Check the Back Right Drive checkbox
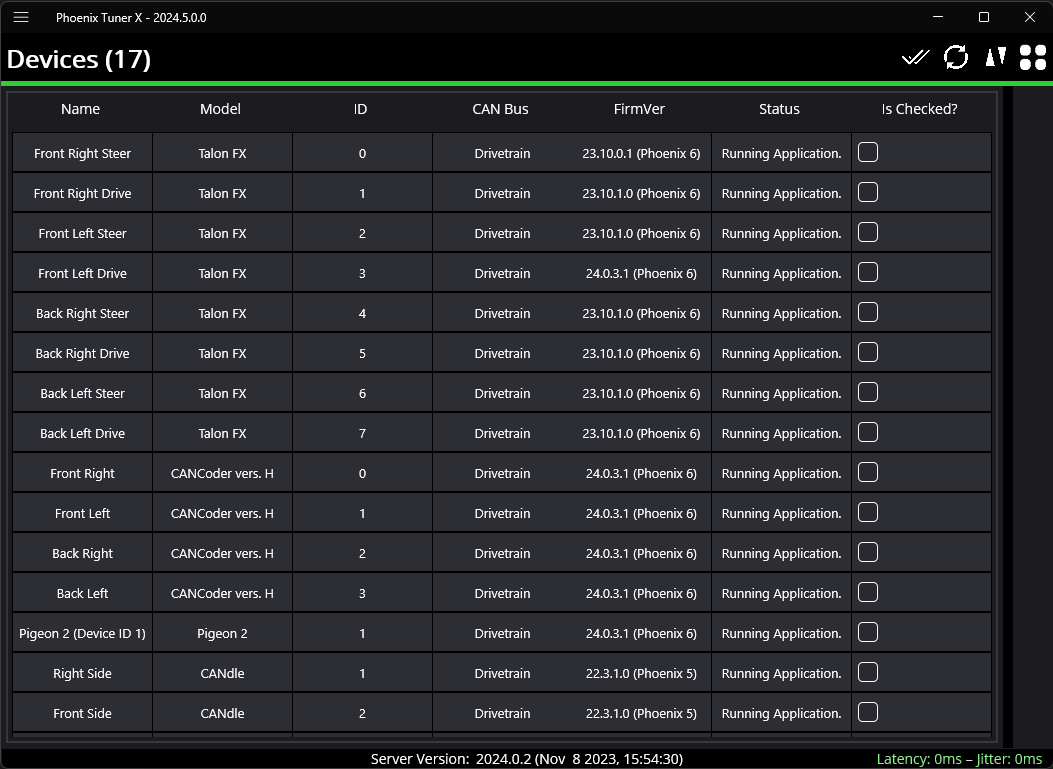This screenshot has height=769, width=1053. tap(868, 353)
